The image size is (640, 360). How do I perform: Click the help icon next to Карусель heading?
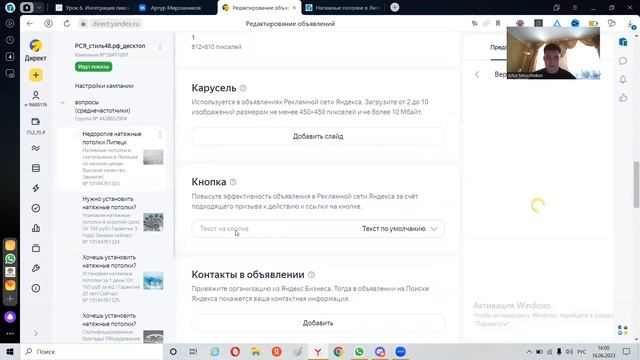pyautogui.click(x=243, y=88)
